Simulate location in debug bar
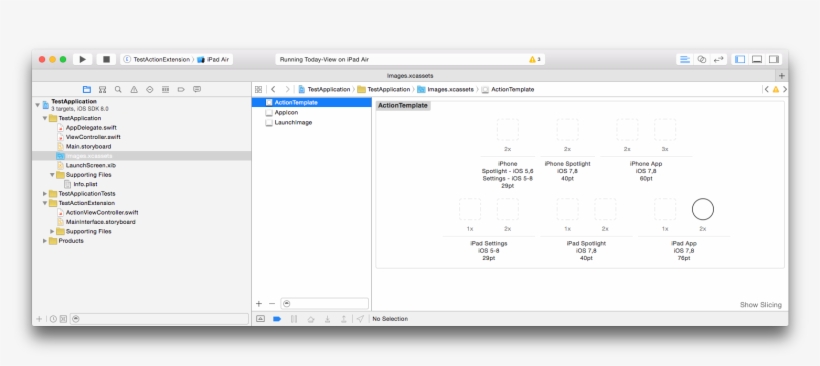This screenshot has height=366, width=820. click(360, 319)
